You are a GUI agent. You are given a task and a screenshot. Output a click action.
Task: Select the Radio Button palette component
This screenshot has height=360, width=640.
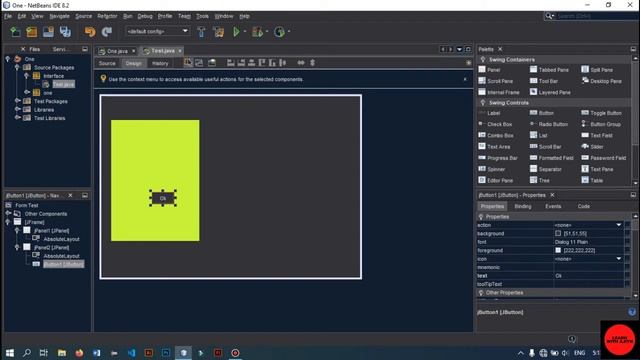pos(549,124)
